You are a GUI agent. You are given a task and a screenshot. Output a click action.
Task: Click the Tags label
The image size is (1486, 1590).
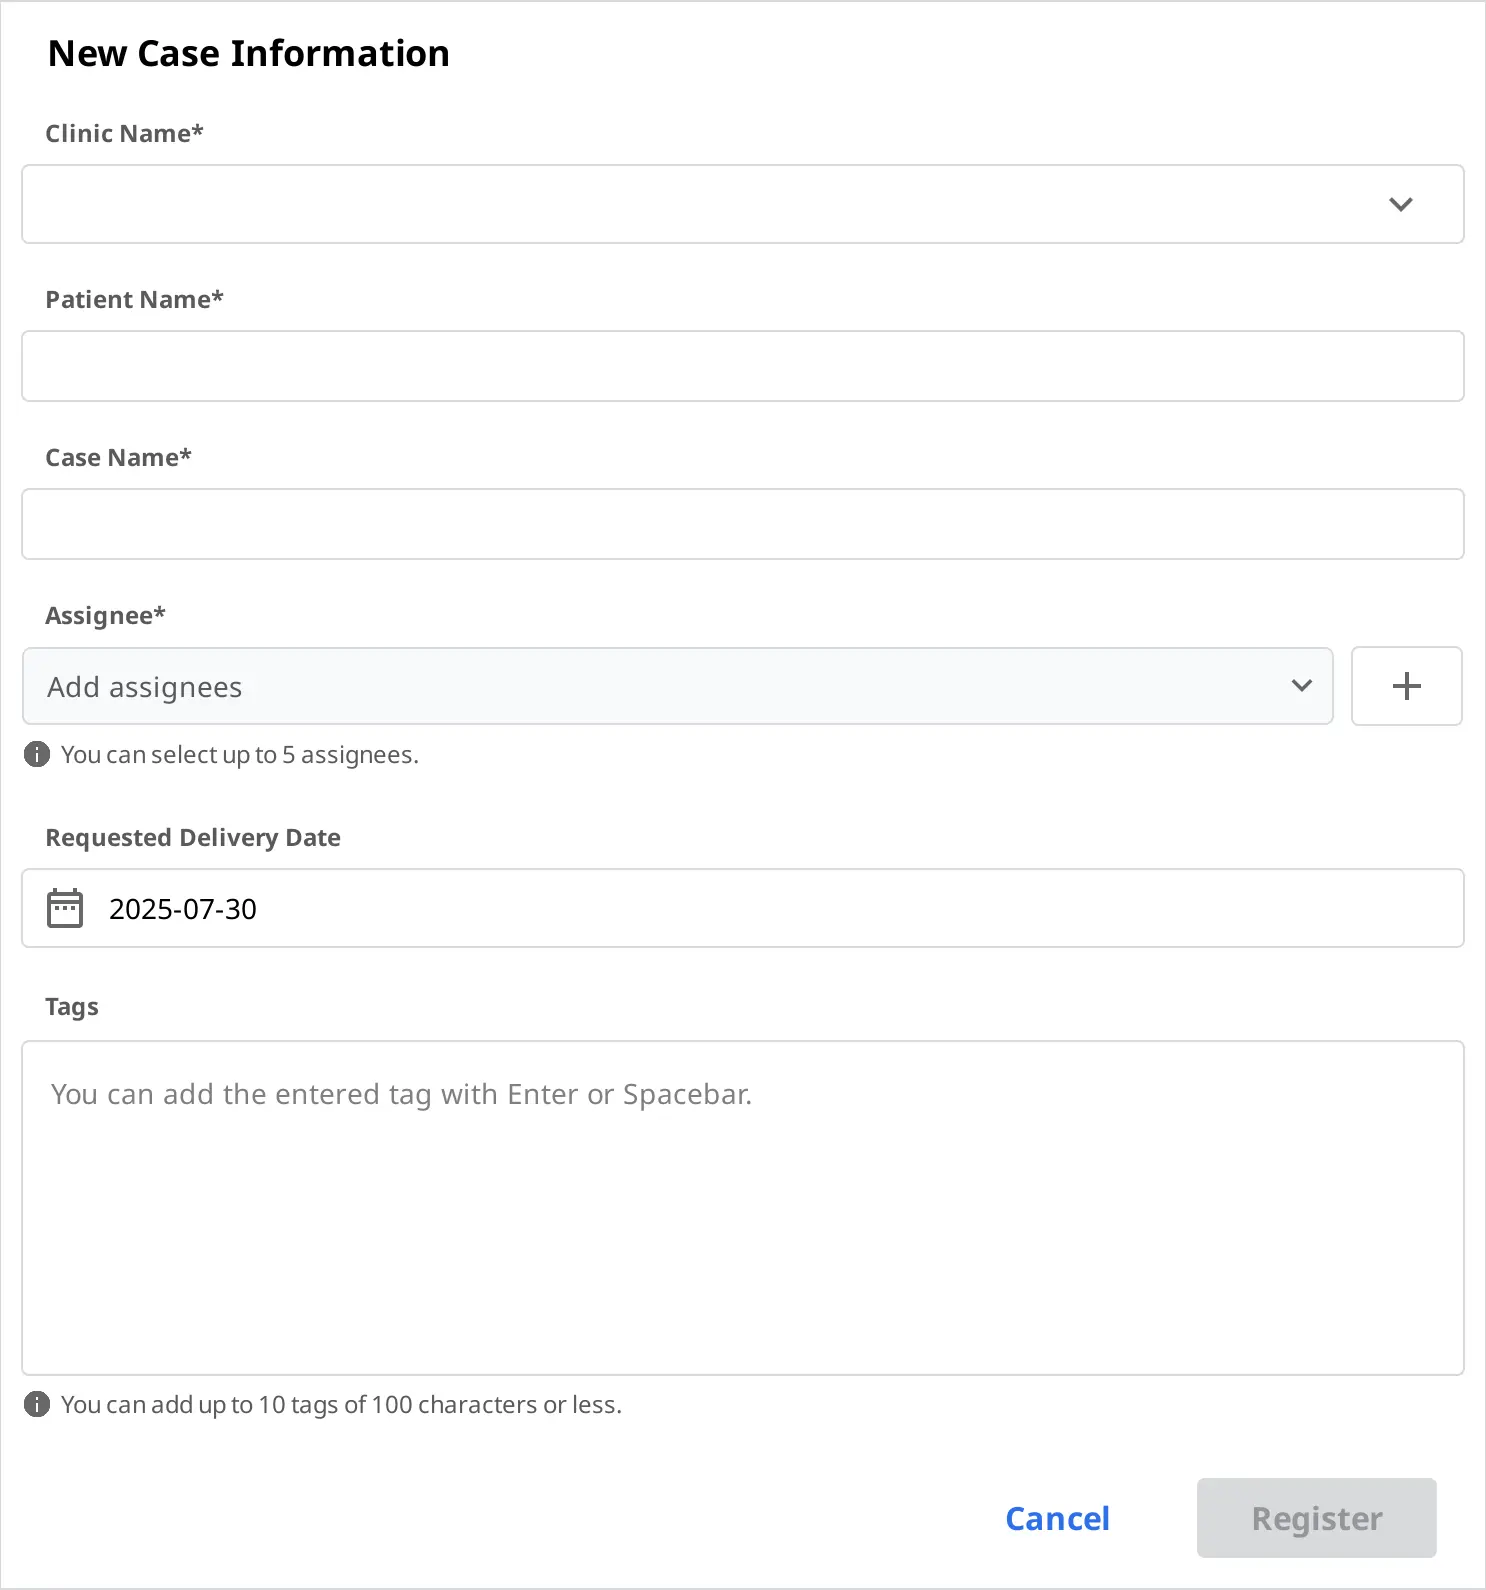point(72,1006)
